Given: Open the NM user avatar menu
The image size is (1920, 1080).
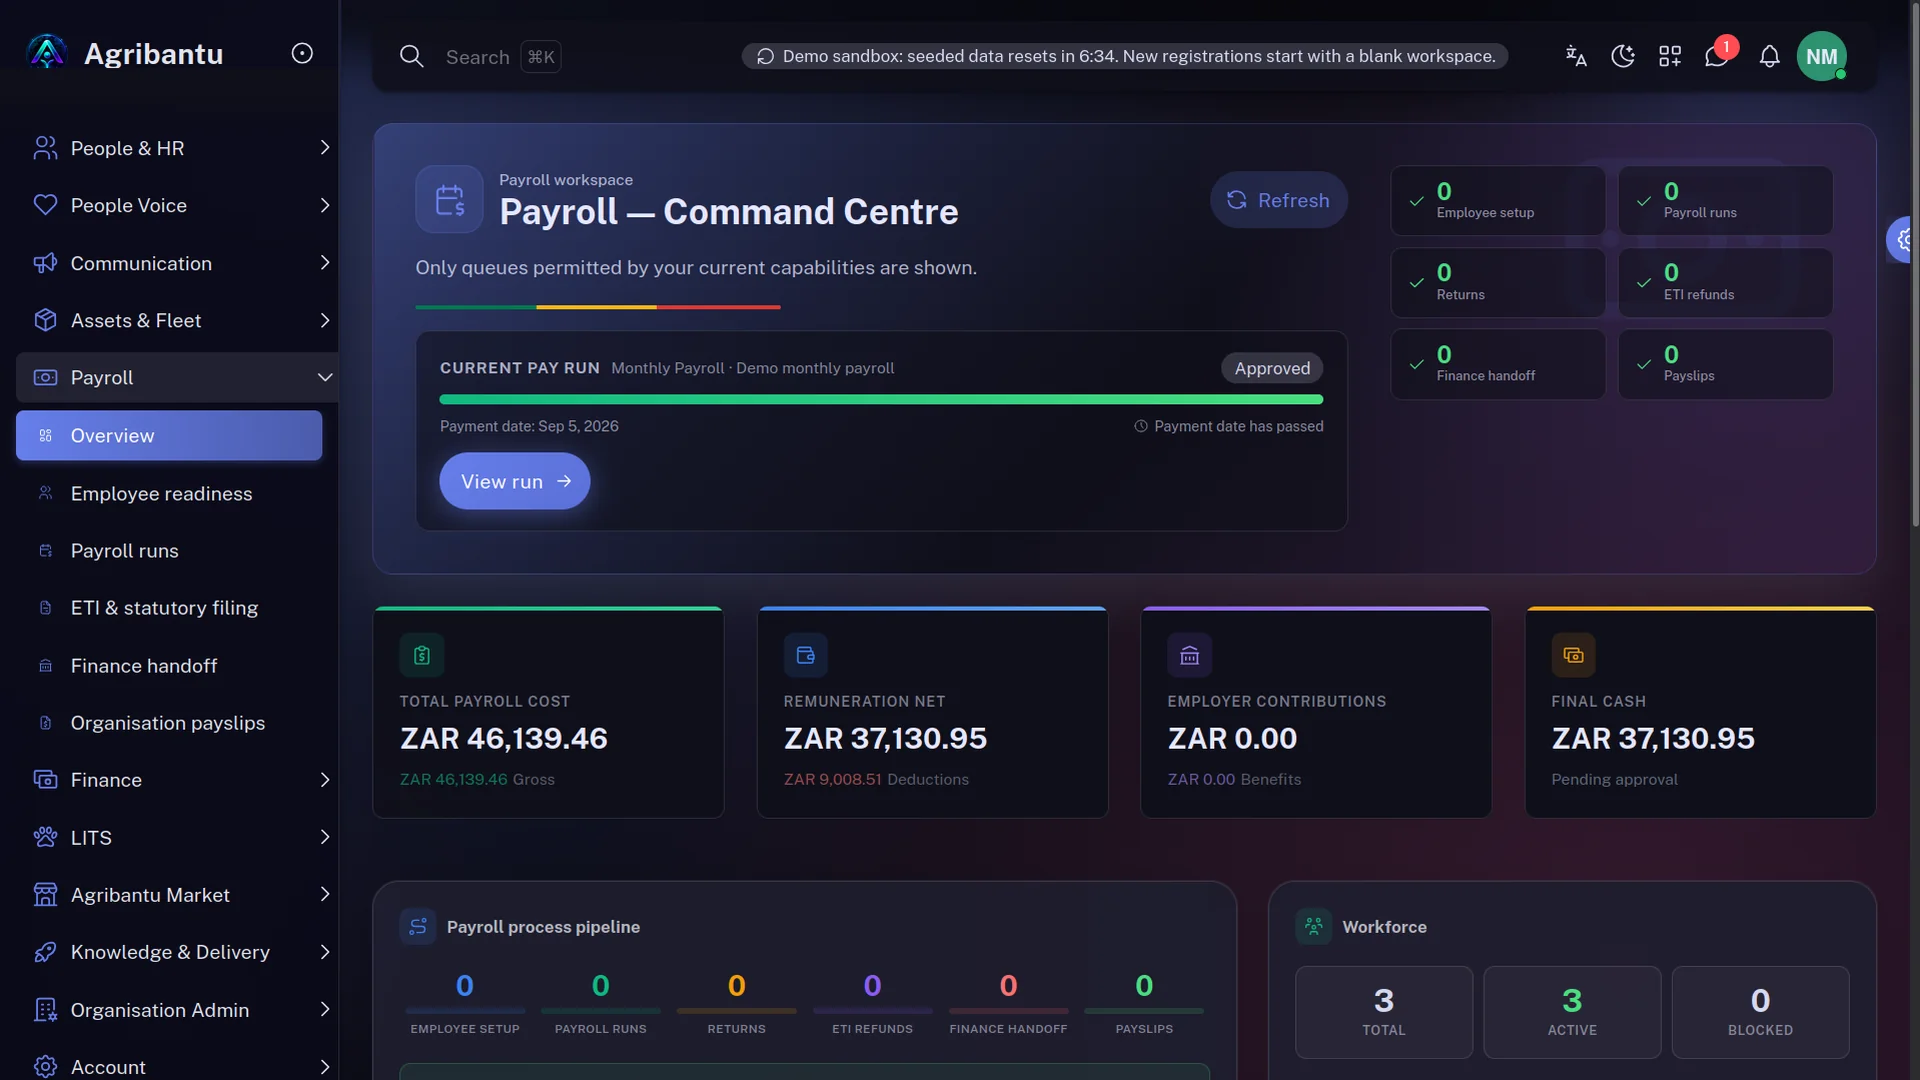Looking at the screenshot, I should 1821,56.
